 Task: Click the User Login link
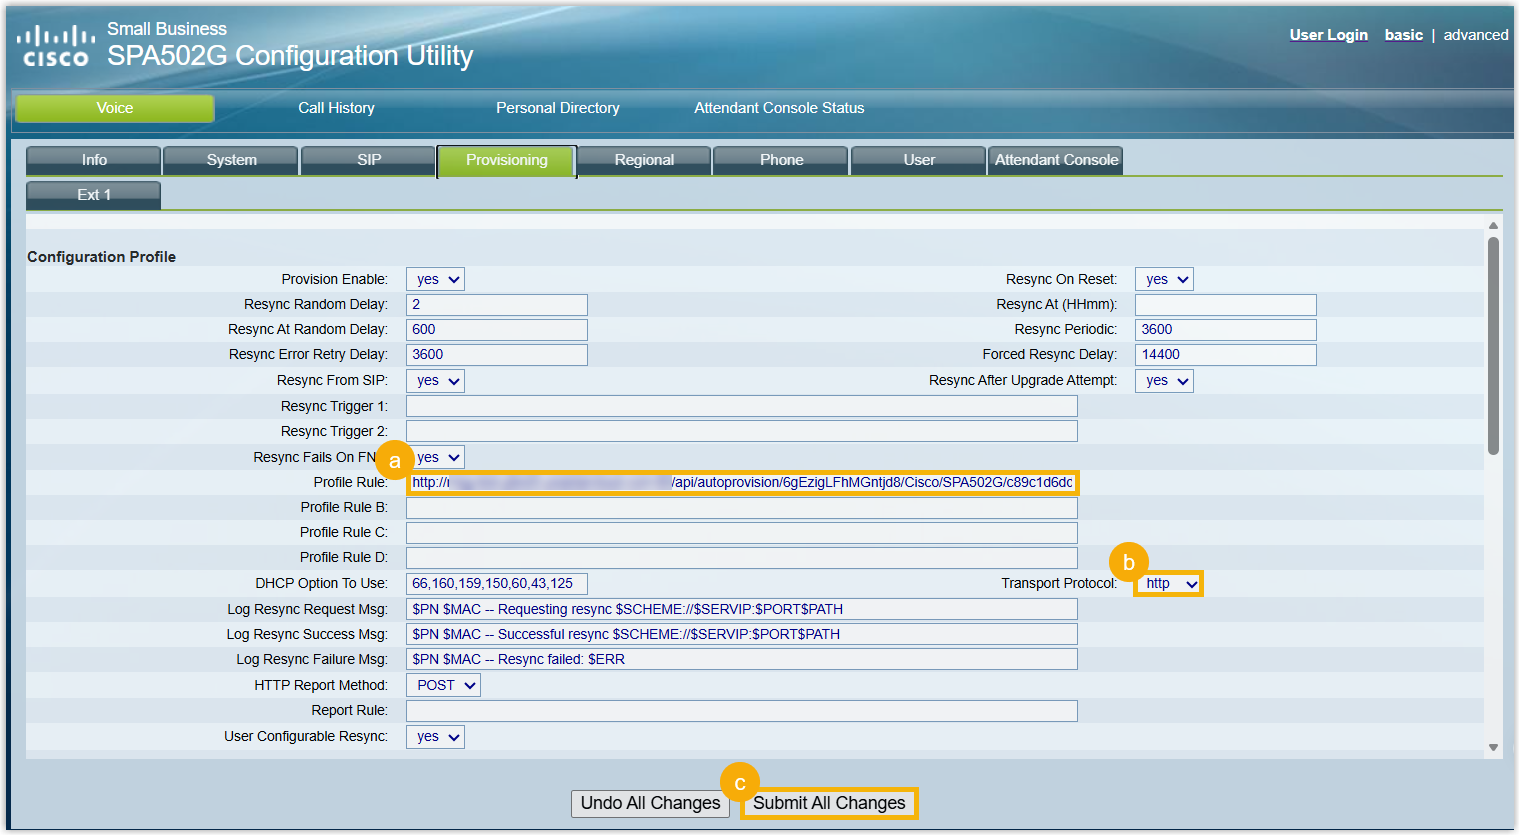coord(1329,35)
